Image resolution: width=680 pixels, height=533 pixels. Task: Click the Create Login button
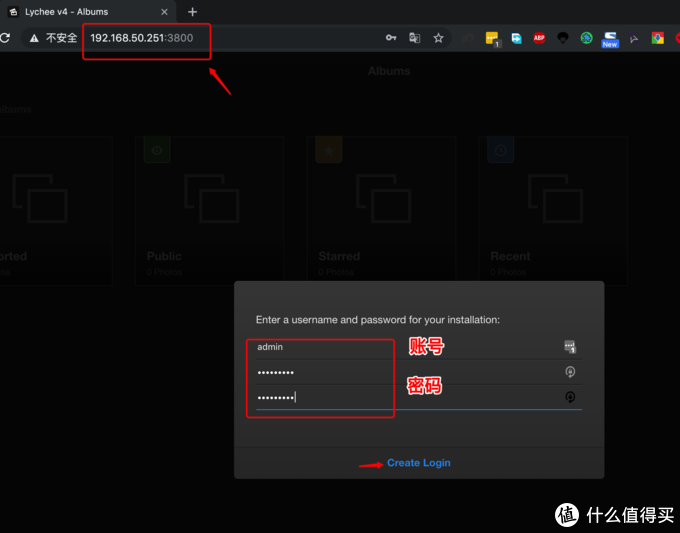[x=418, y=463]
